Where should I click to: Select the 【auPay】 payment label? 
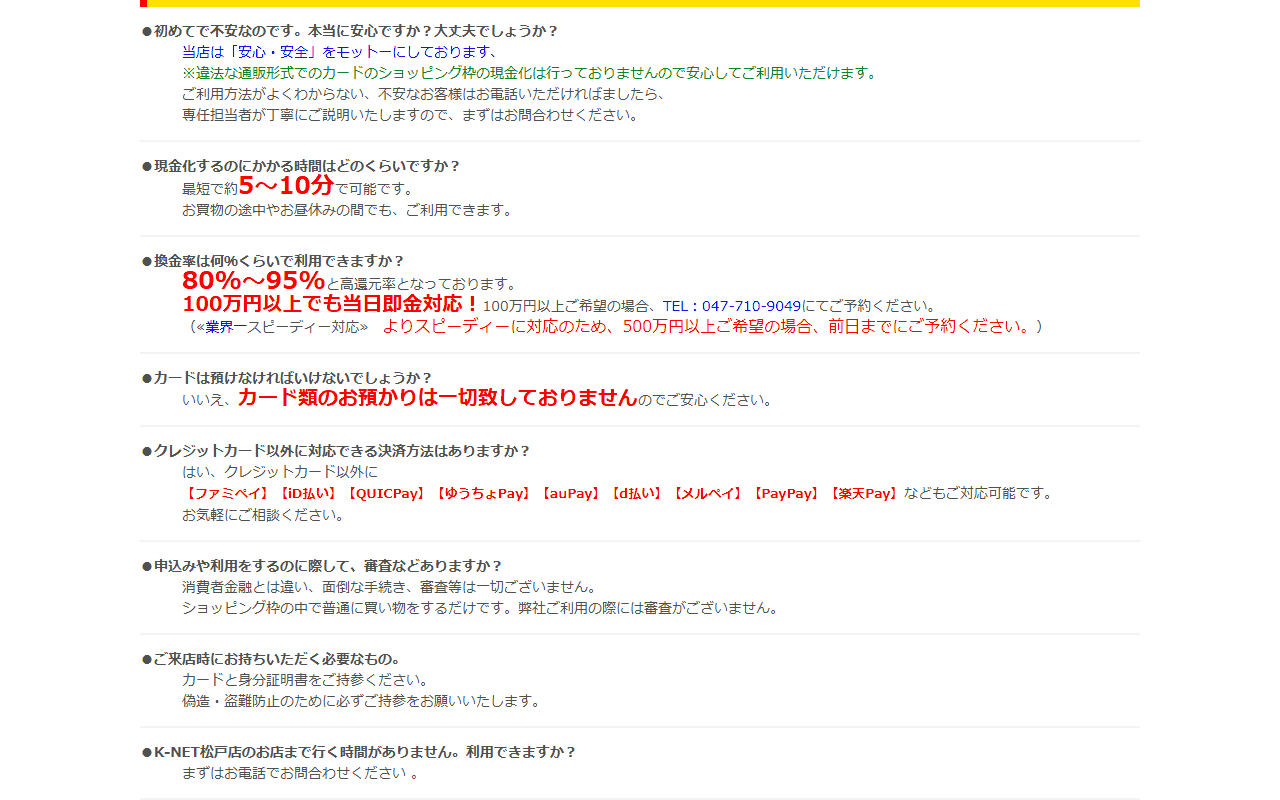[571, 494]
